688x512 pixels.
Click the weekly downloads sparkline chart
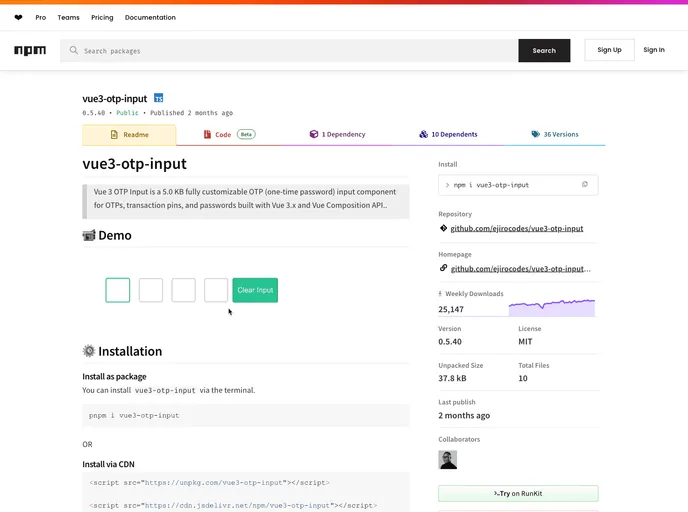(x=552, y=308)
